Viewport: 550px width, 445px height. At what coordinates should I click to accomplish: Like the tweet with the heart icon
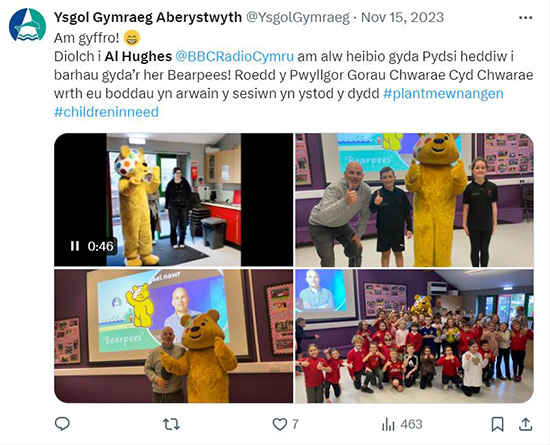[x=280, y=424]
